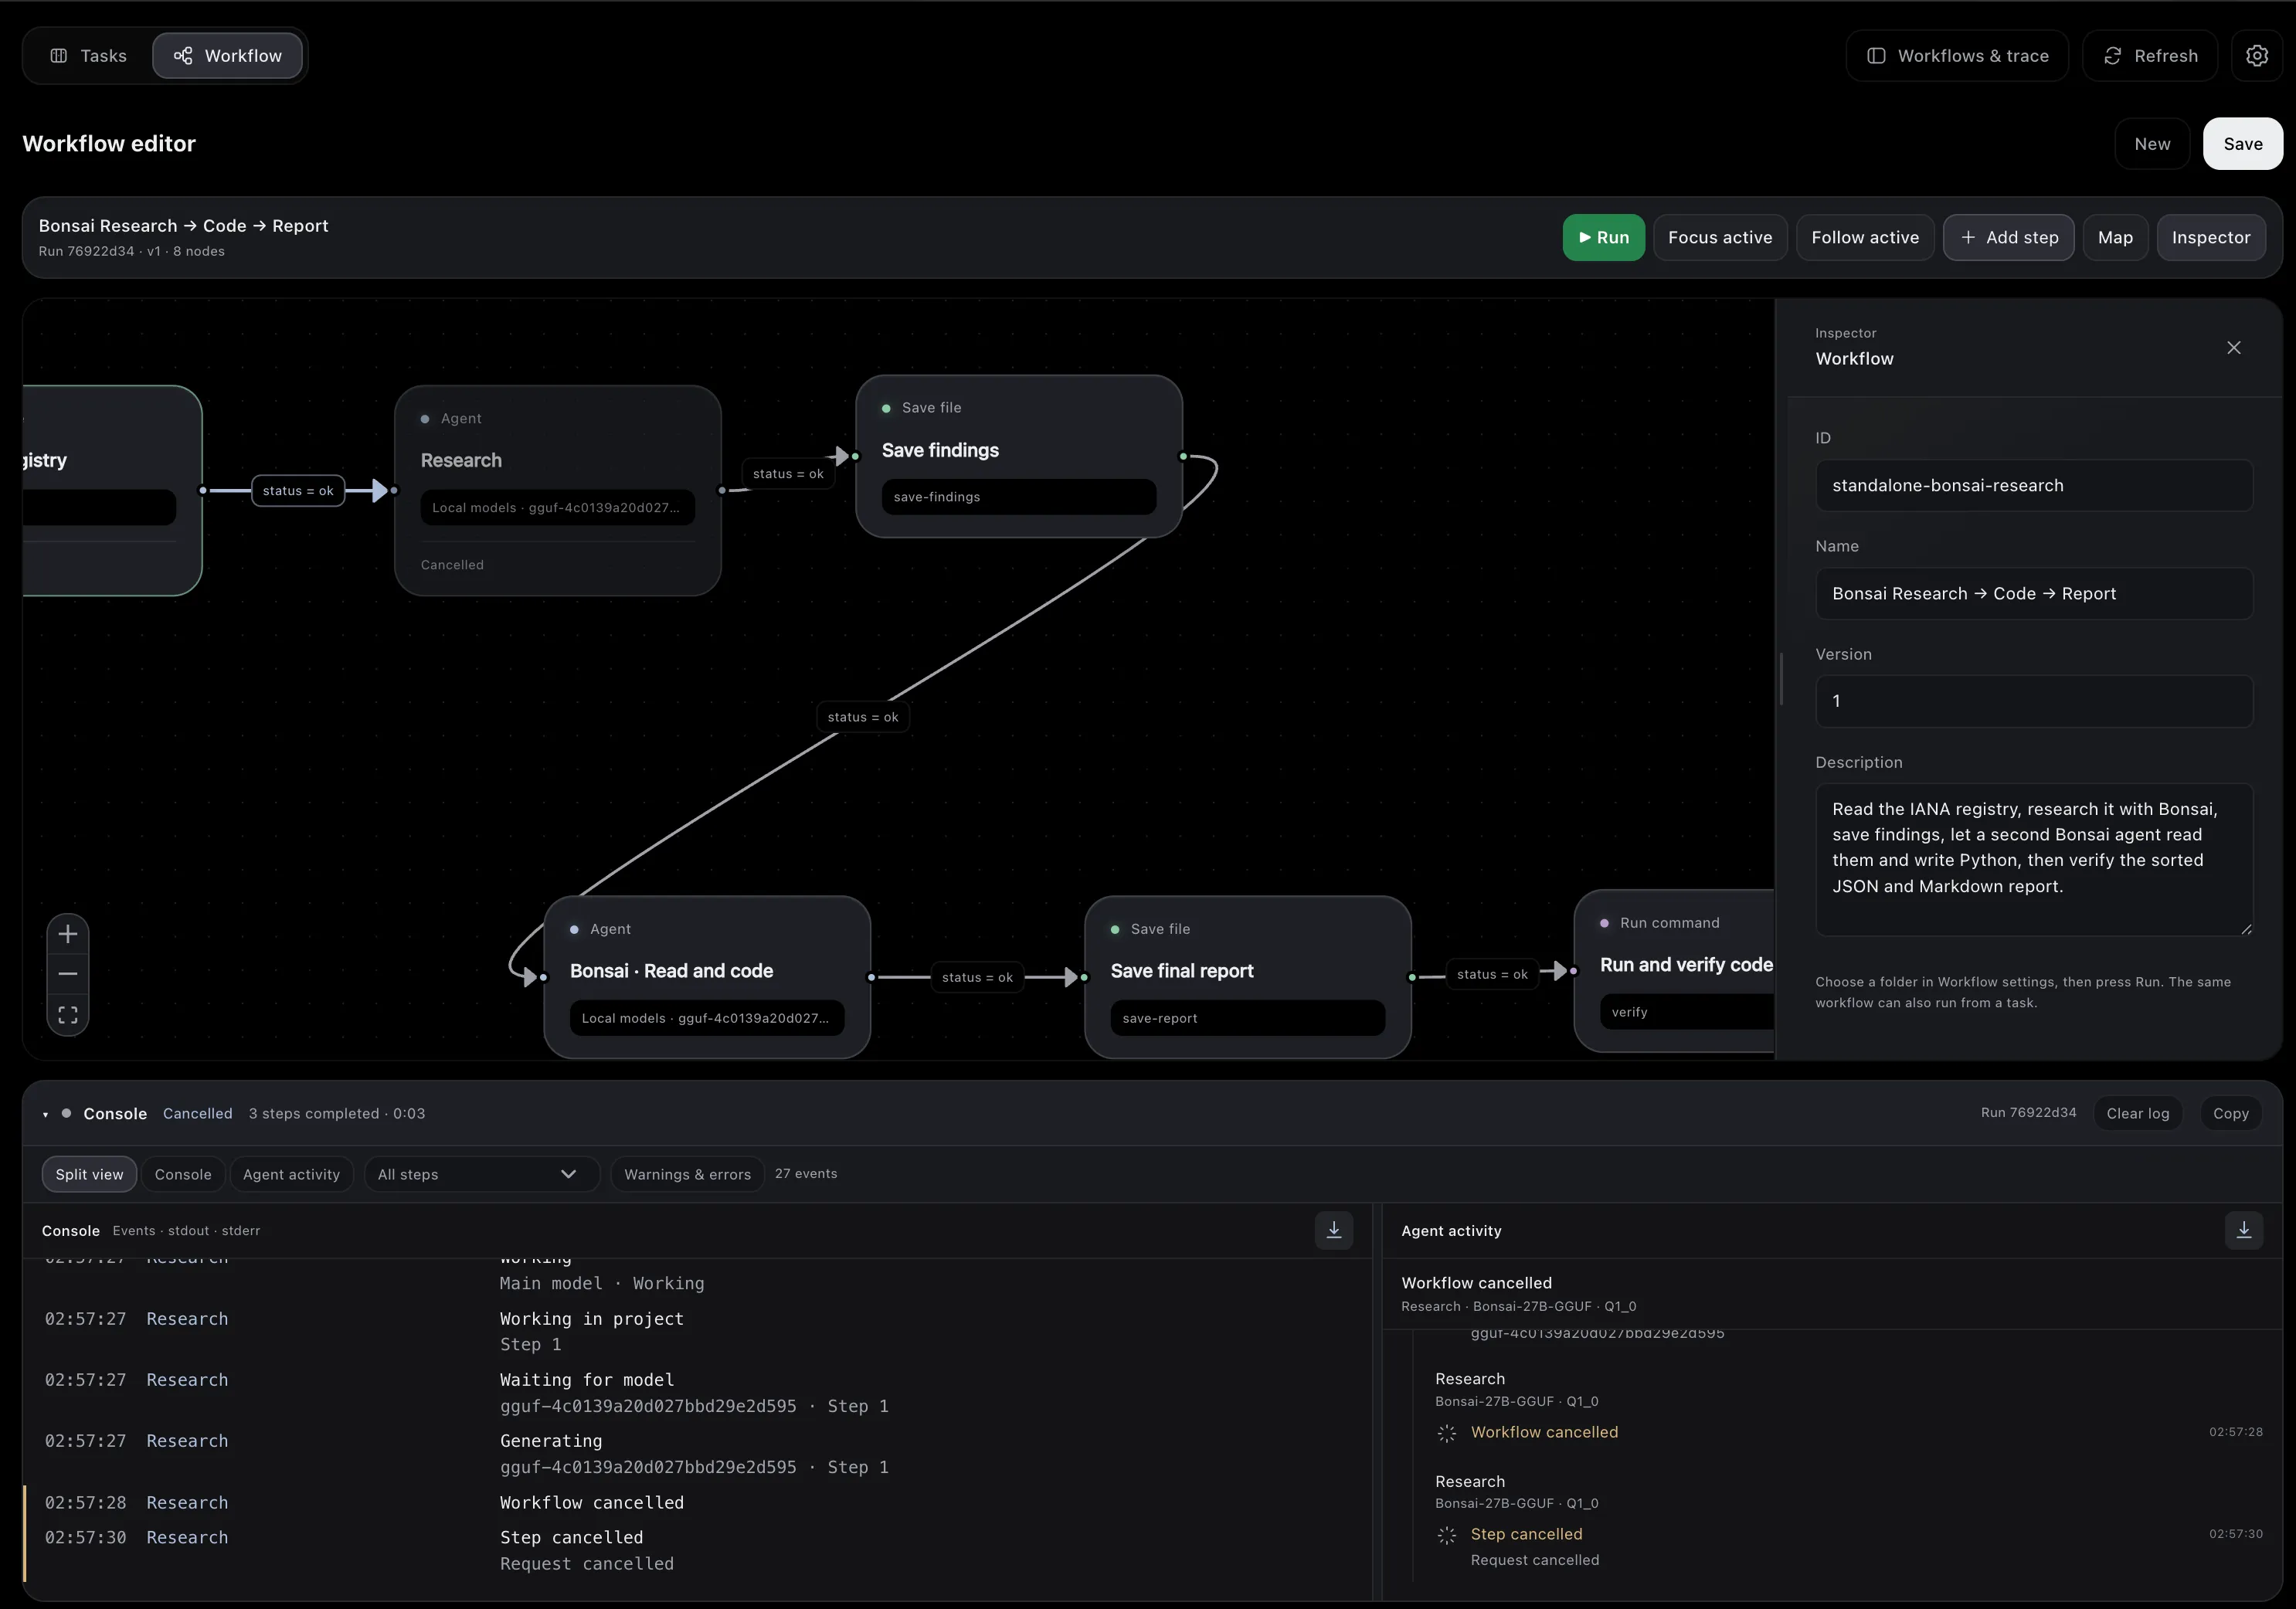This screenshot has height=1609, width=2296.
Task: Click the '27 events' count
Action: (806, 1174)
